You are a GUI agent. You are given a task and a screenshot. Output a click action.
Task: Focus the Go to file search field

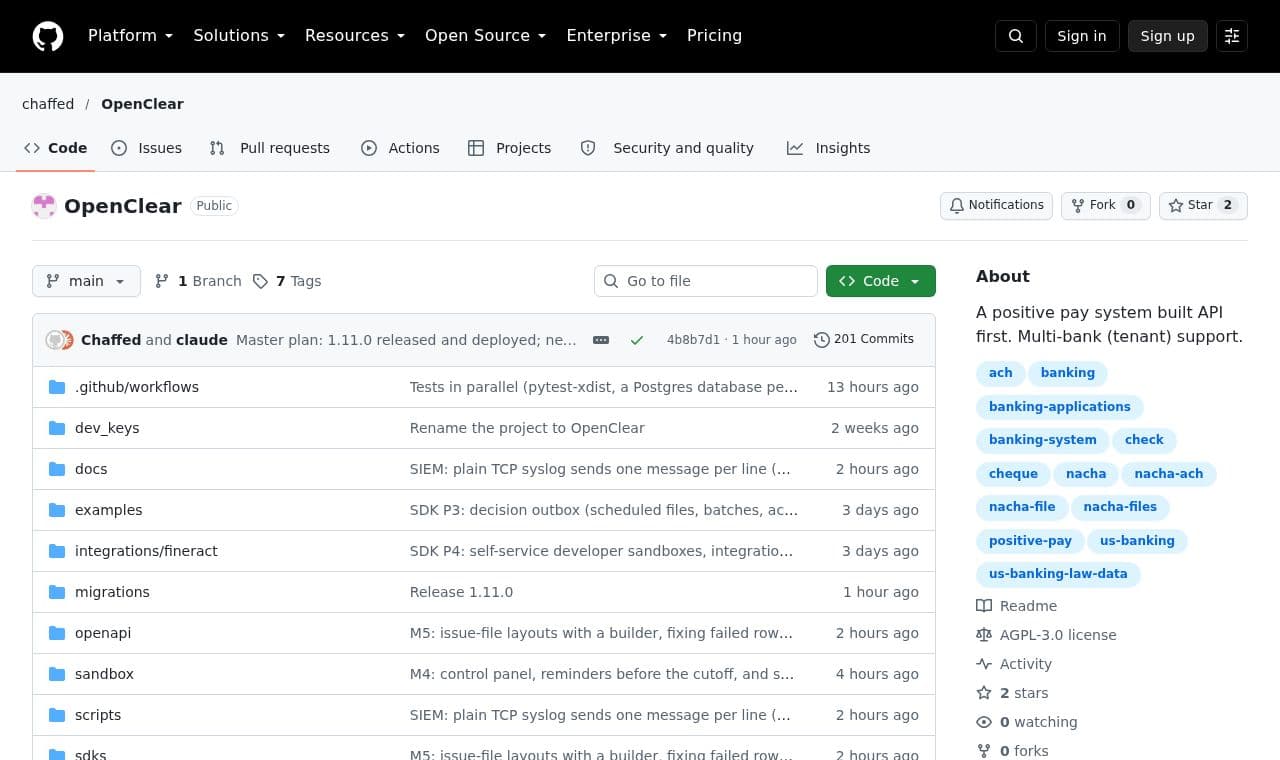tap(706, 281)
